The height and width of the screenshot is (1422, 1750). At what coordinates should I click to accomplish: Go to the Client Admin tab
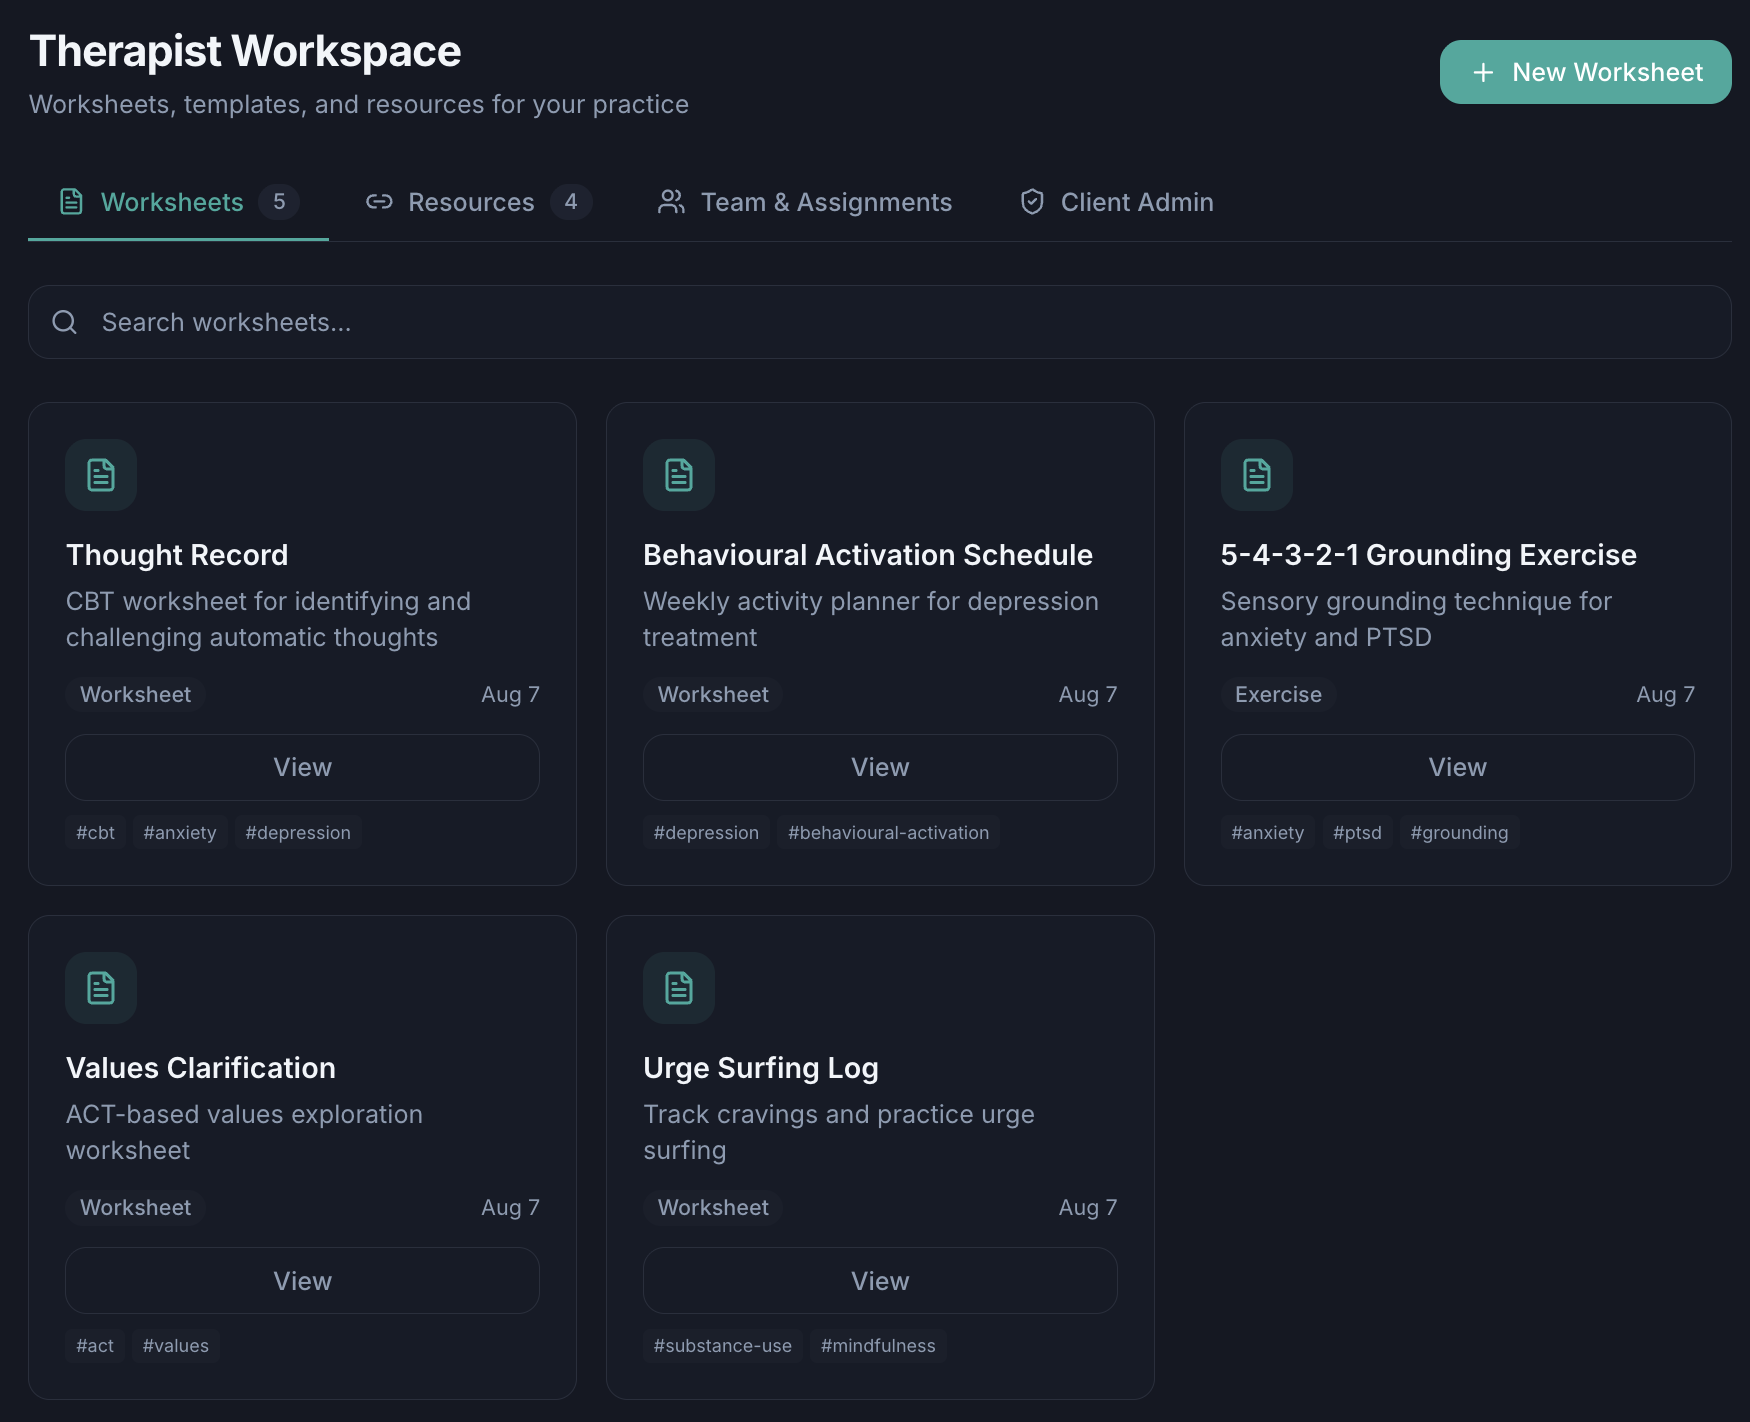[x=1116, y=202]
